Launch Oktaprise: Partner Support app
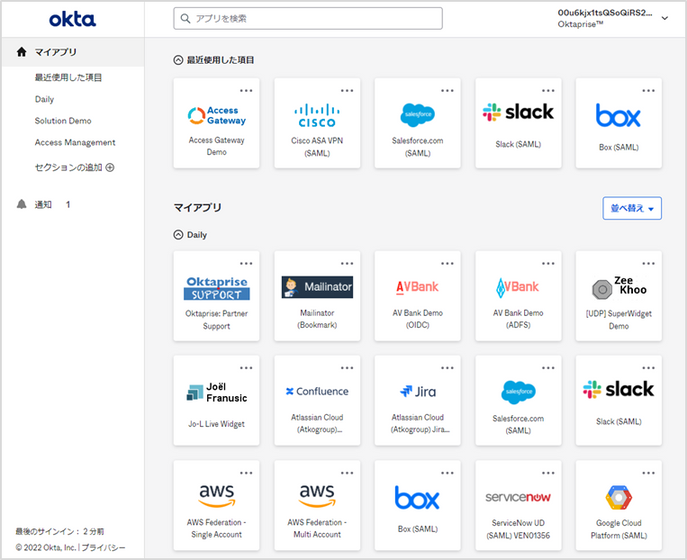This screenshot has width=687, height=560. [x=216, y=296]
